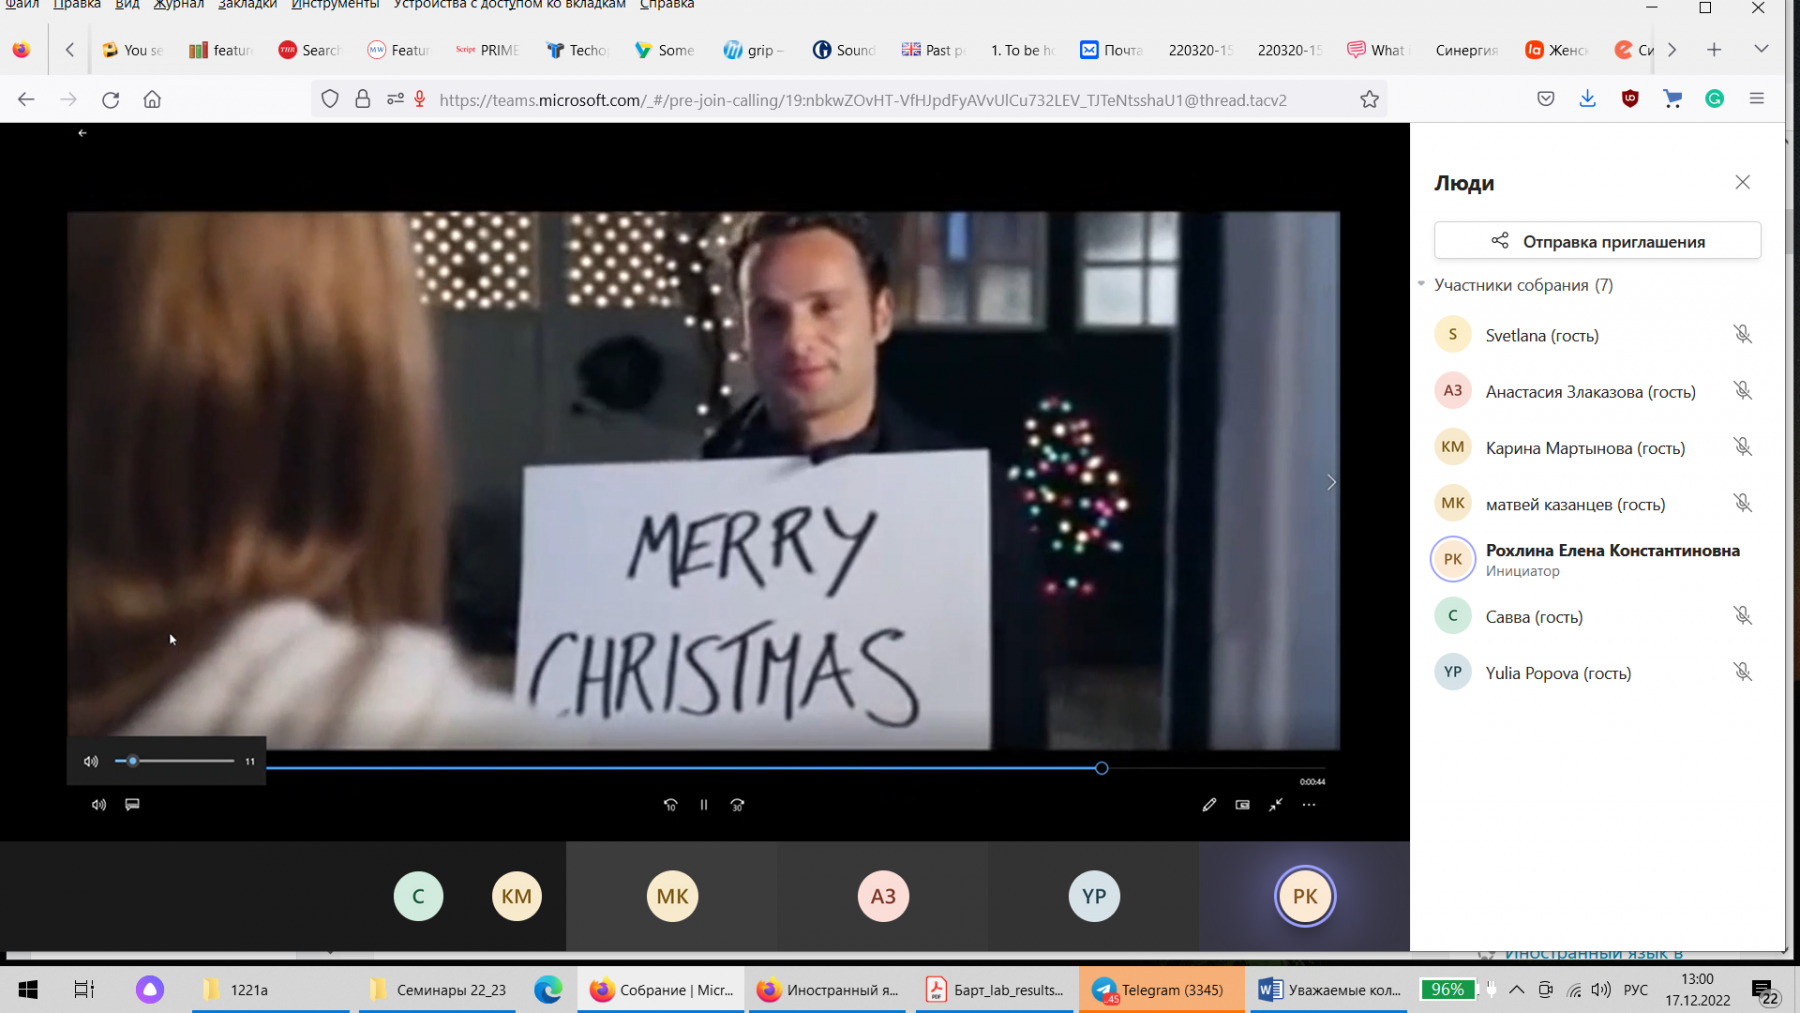Open the Pocket save icon

click(x=1546, y=98)
